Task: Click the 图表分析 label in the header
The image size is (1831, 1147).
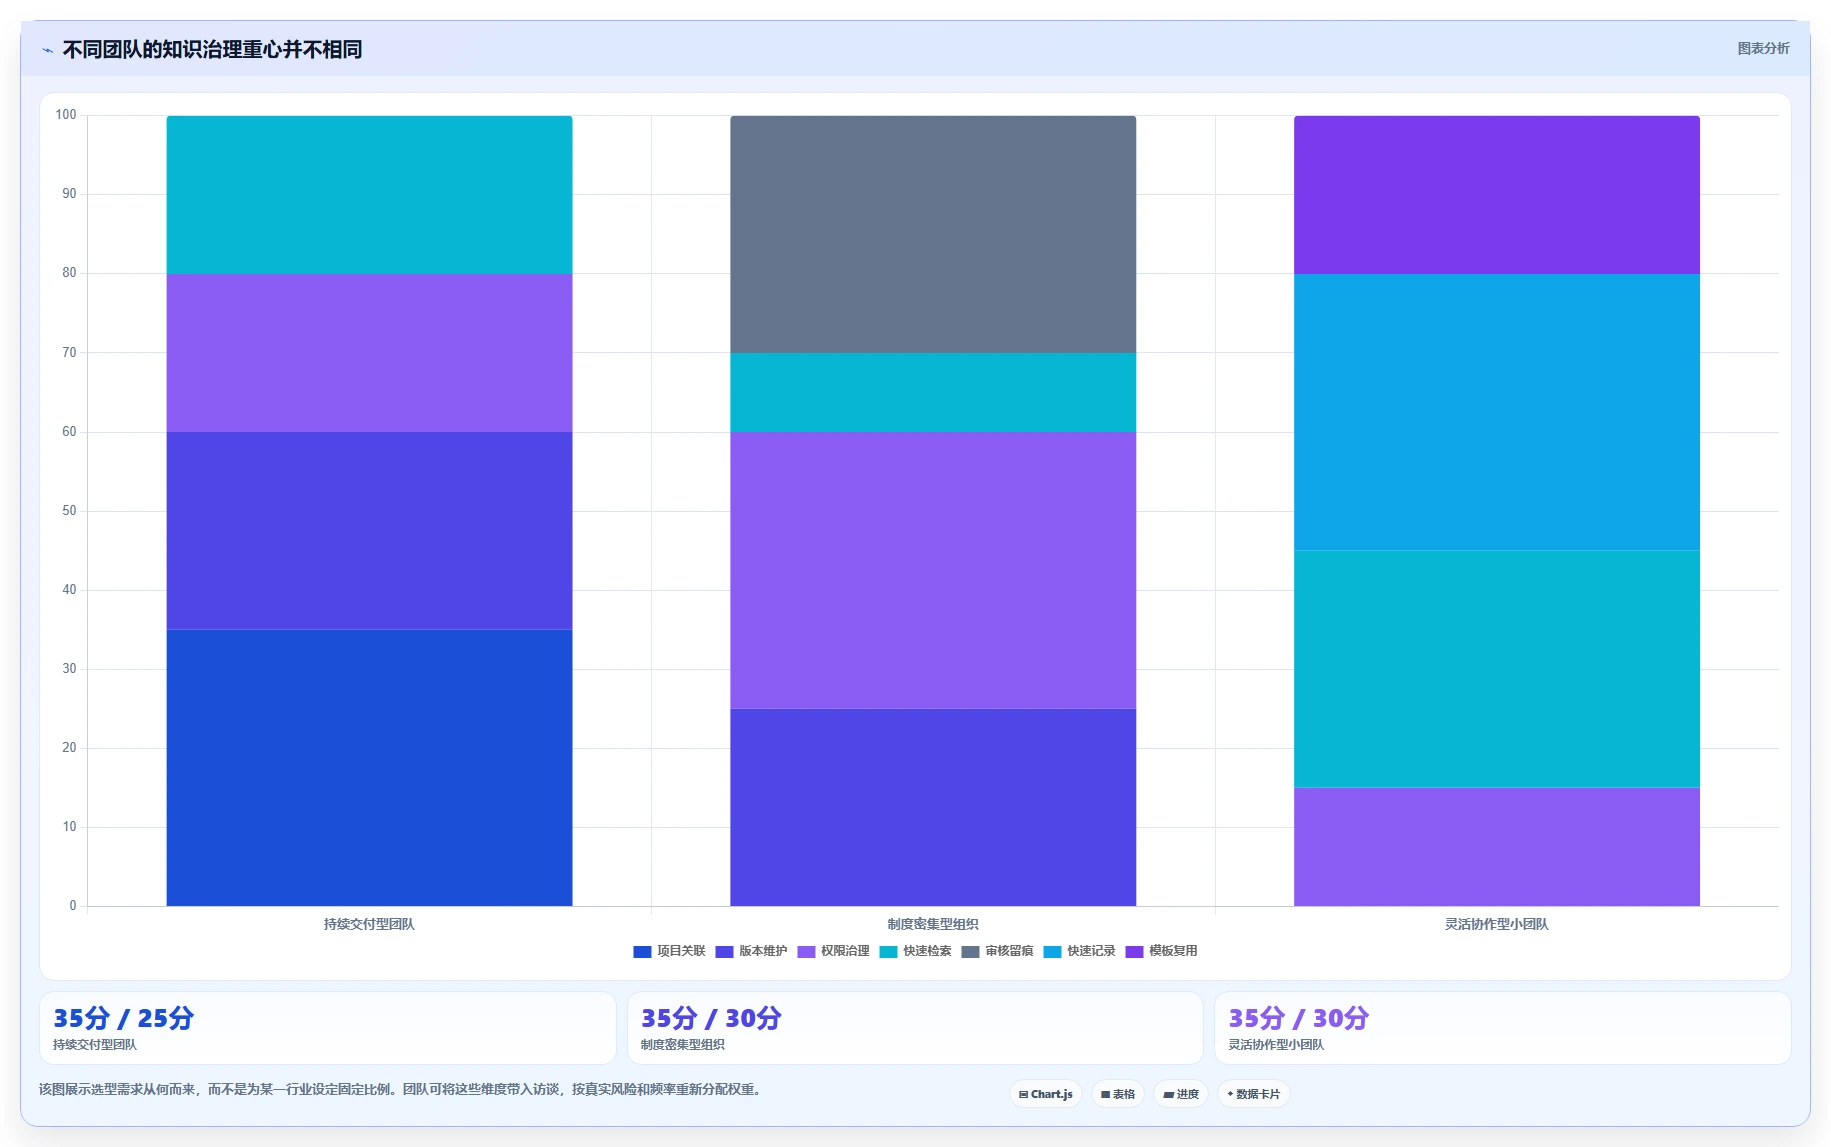Action: (x=1763, y=48)
